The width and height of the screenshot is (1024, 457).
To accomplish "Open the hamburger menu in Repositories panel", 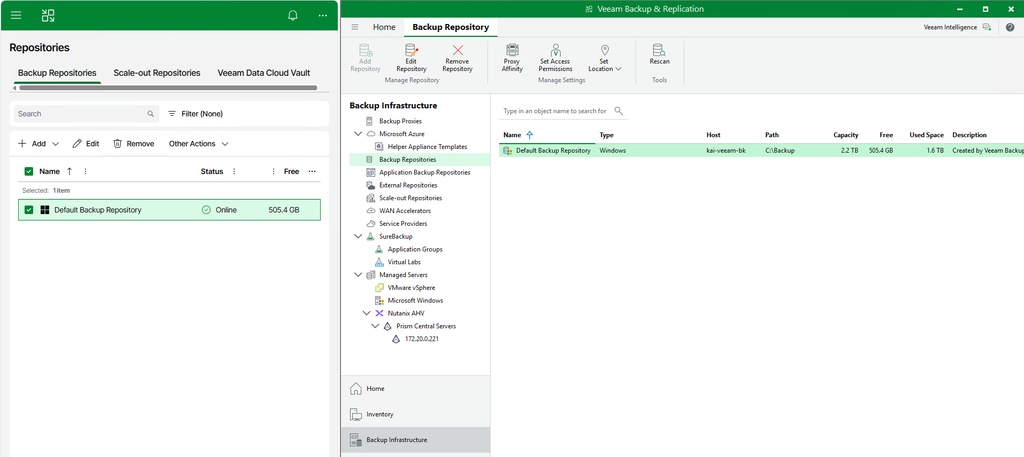I will click(x=16, y=15).
